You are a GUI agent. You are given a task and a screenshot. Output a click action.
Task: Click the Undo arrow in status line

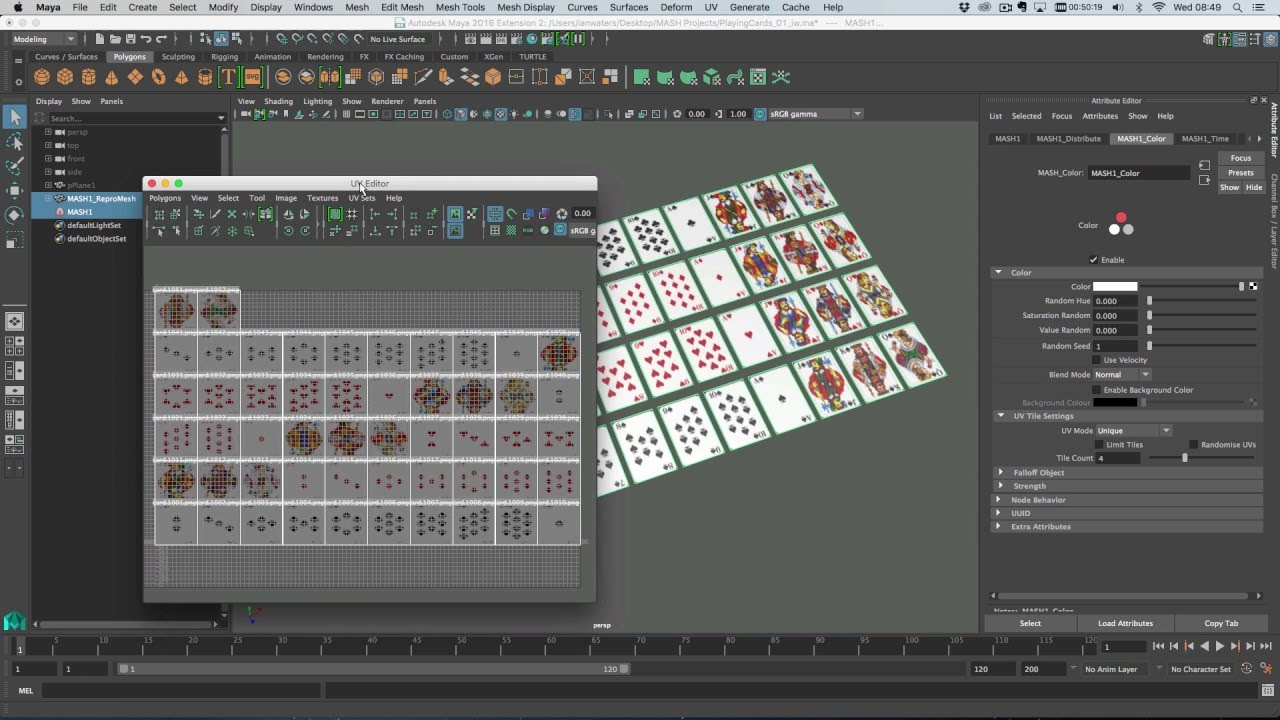(x=146, y=39)
